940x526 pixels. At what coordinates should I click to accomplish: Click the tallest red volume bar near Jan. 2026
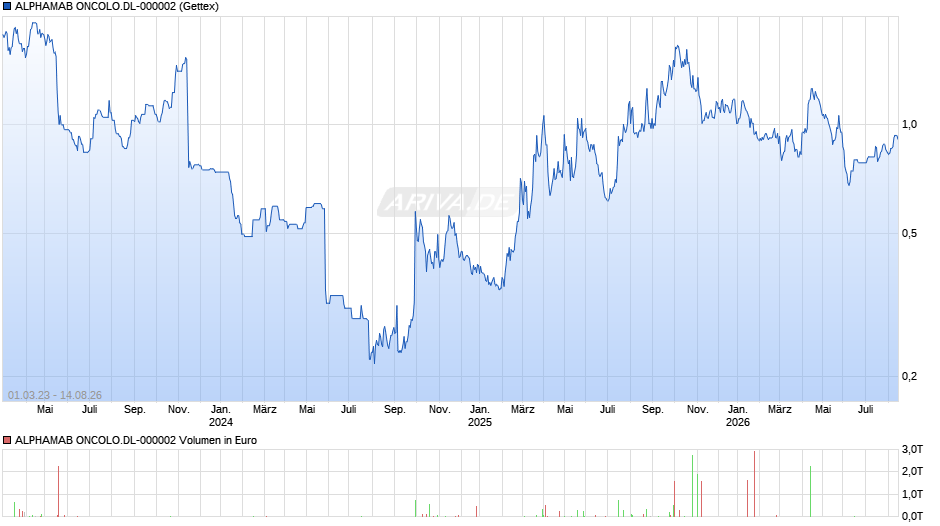click(754, 484)
